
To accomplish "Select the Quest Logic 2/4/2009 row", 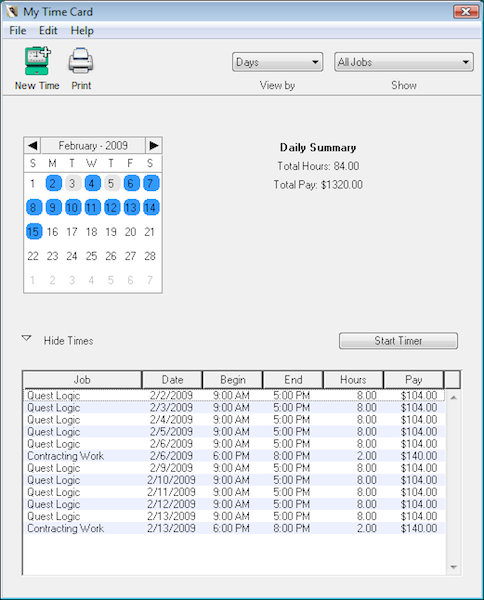I will pyautogui.click(x=234, y=420).
